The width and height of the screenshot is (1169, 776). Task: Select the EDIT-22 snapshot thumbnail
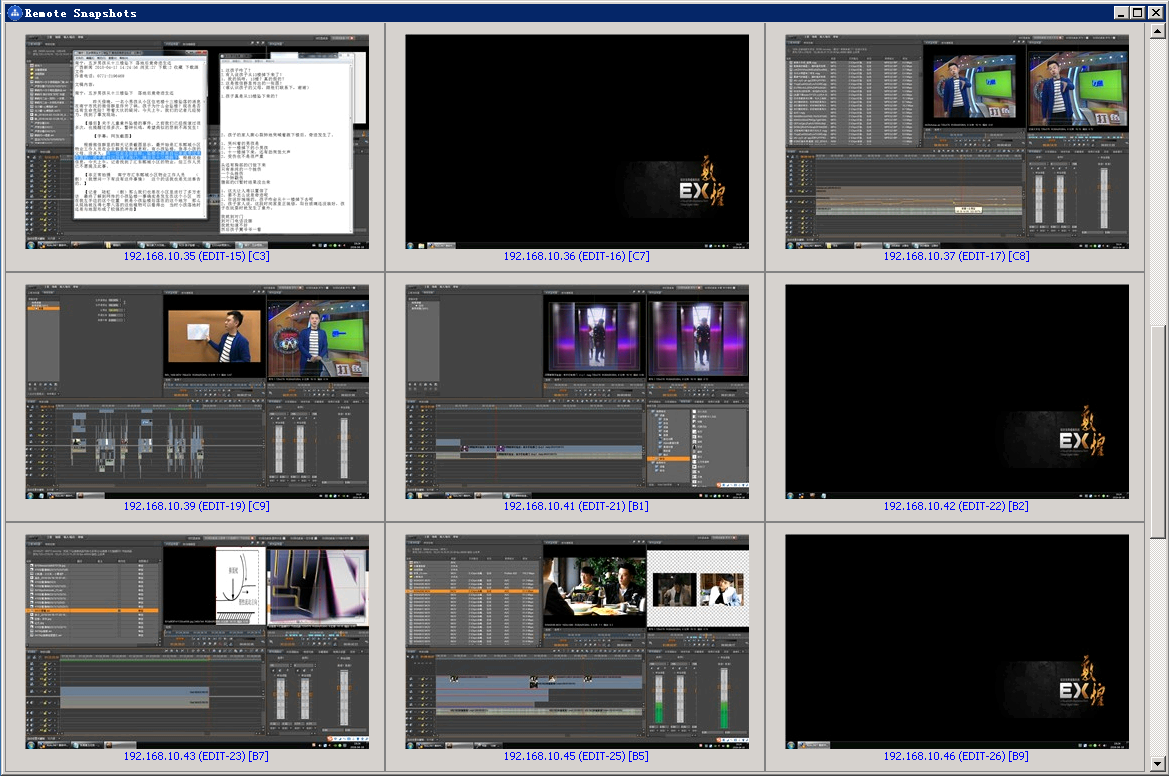tap(956, 391)
